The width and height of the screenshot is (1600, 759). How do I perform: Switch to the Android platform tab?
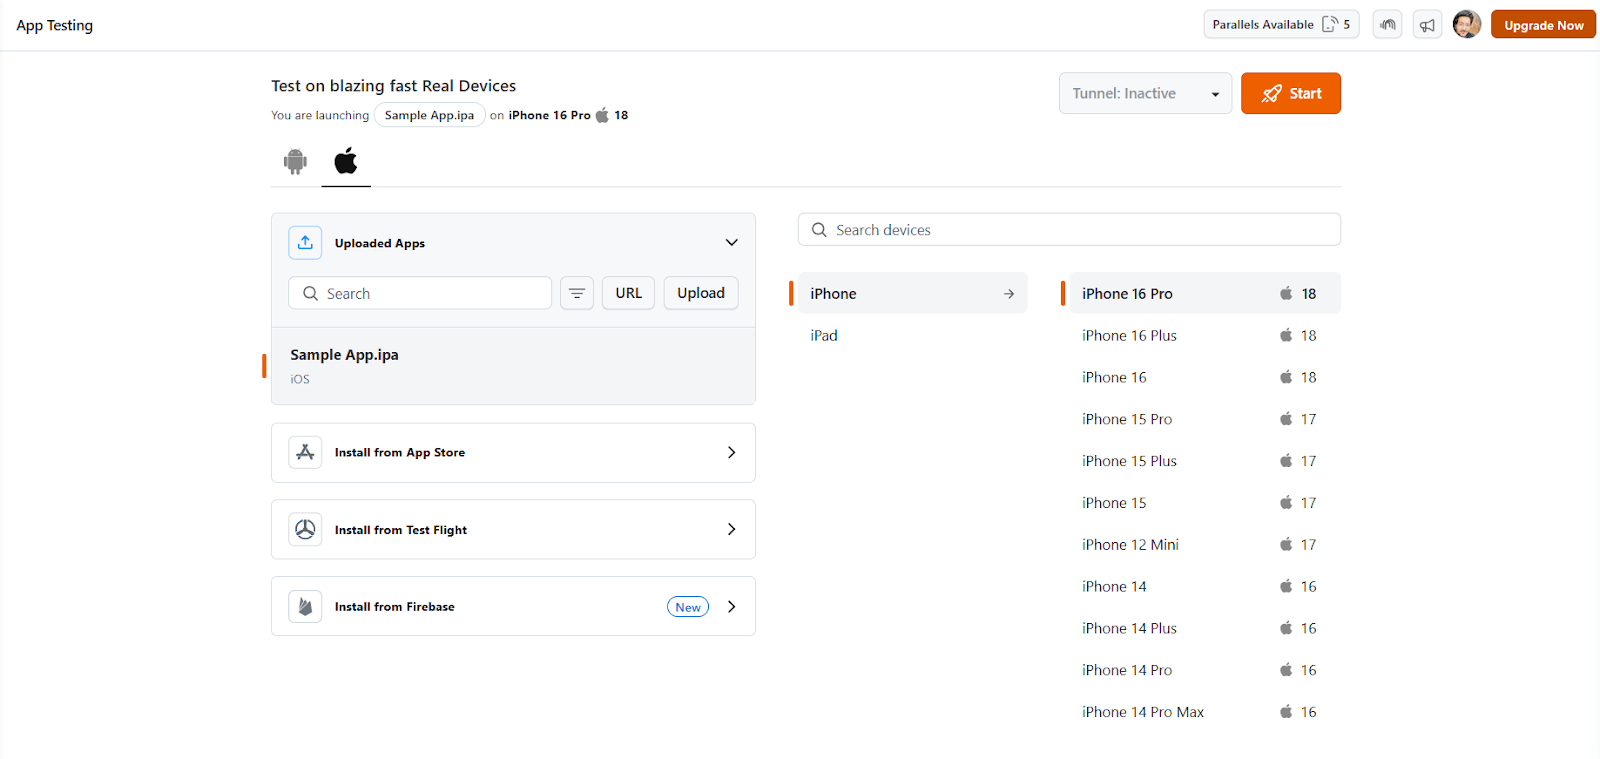tap(295, 161)
